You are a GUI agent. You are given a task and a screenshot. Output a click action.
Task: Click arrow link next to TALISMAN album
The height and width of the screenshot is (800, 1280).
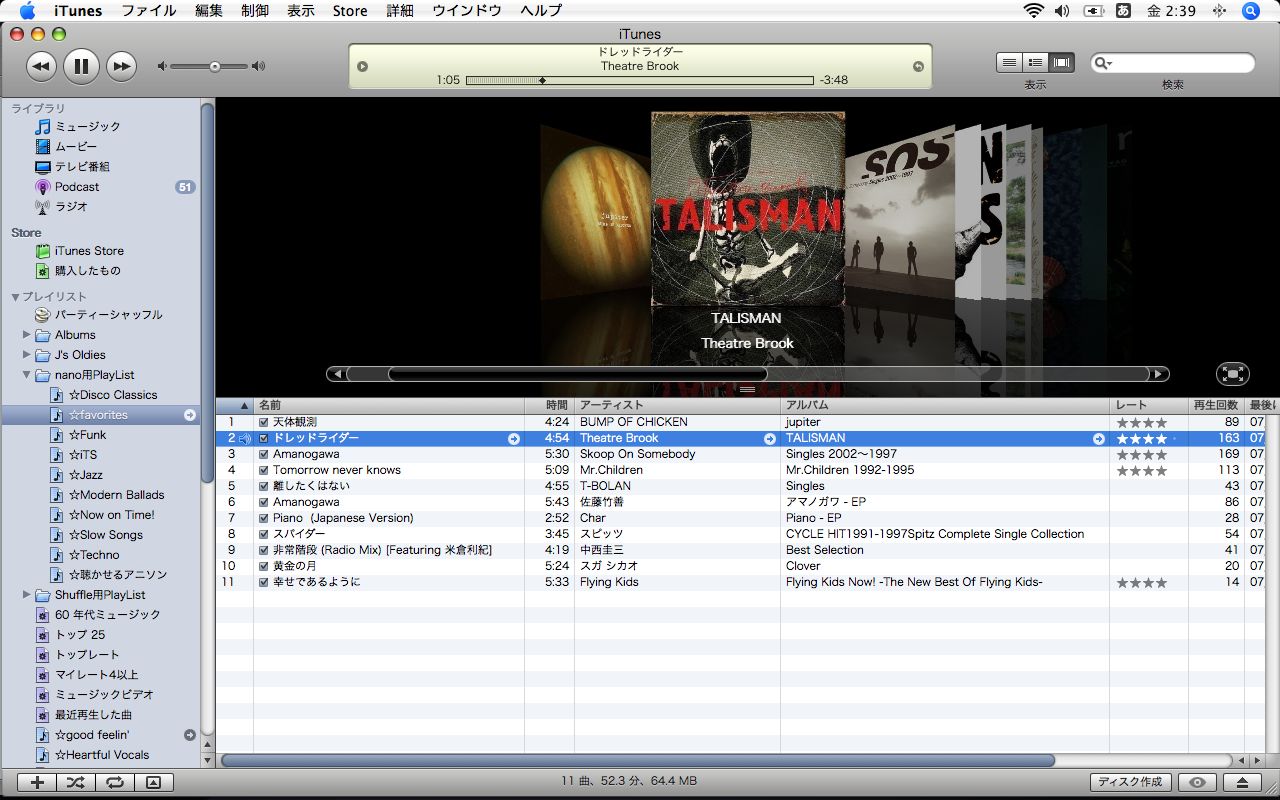1099,439
